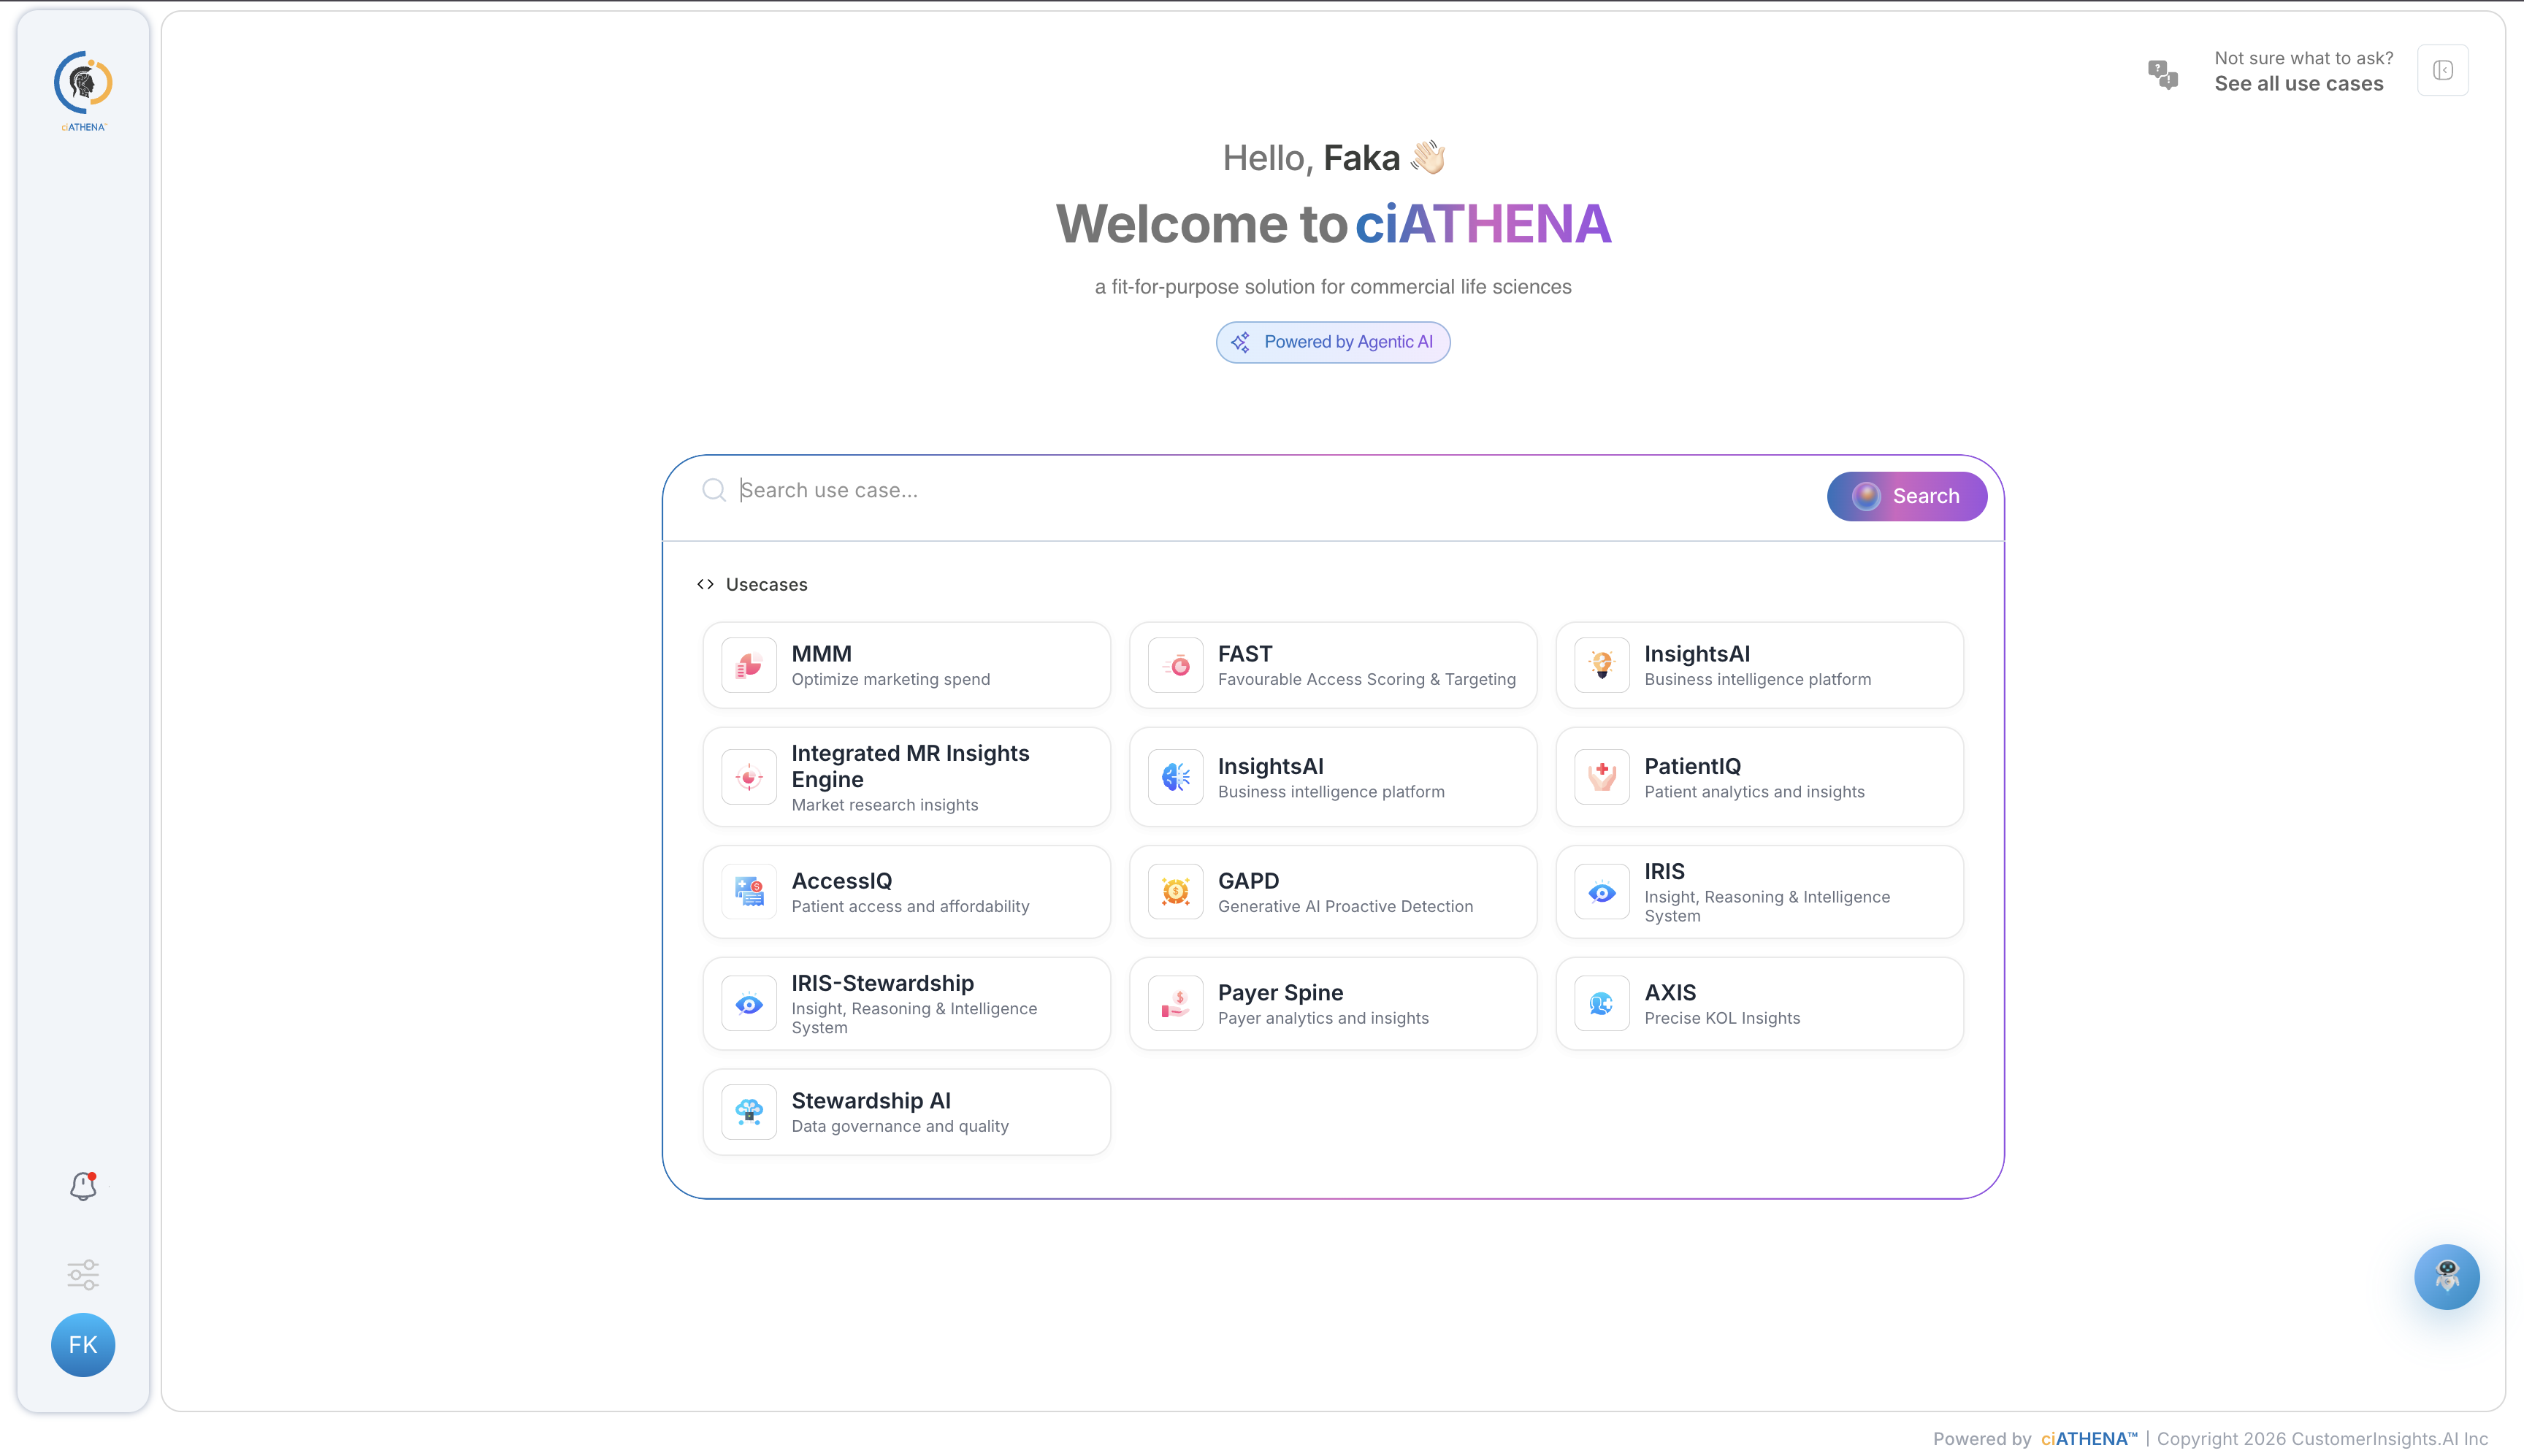Open the FK user avatar

click(x=83, y=1345)
